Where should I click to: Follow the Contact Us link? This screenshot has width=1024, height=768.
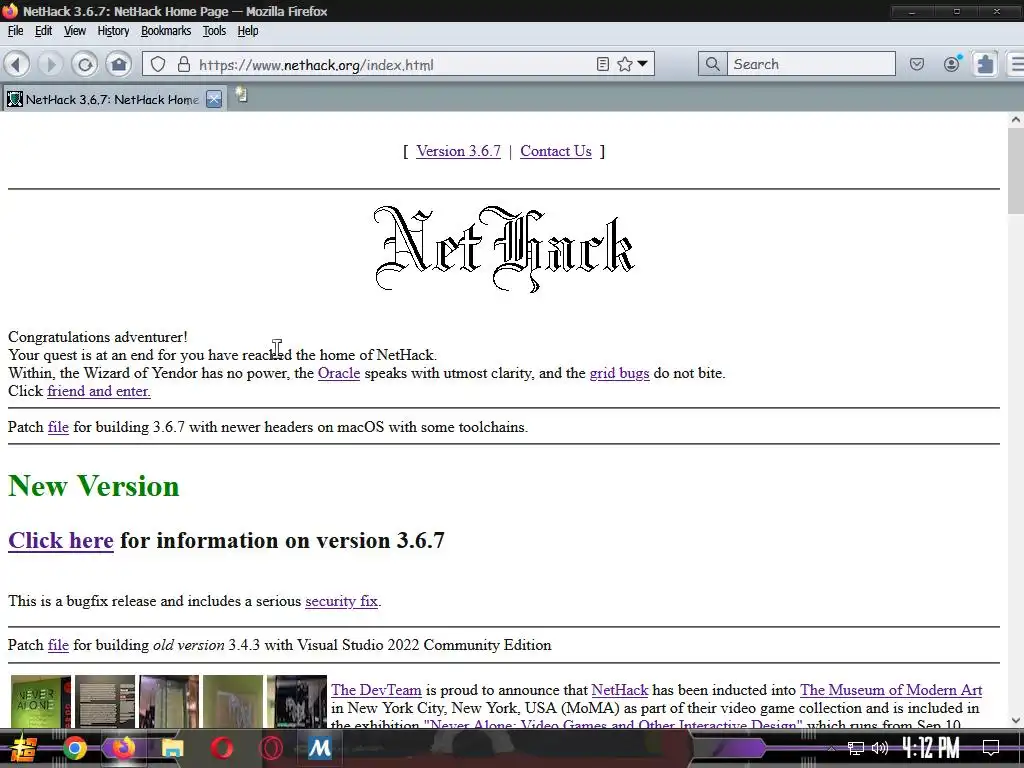click(556, 151)
